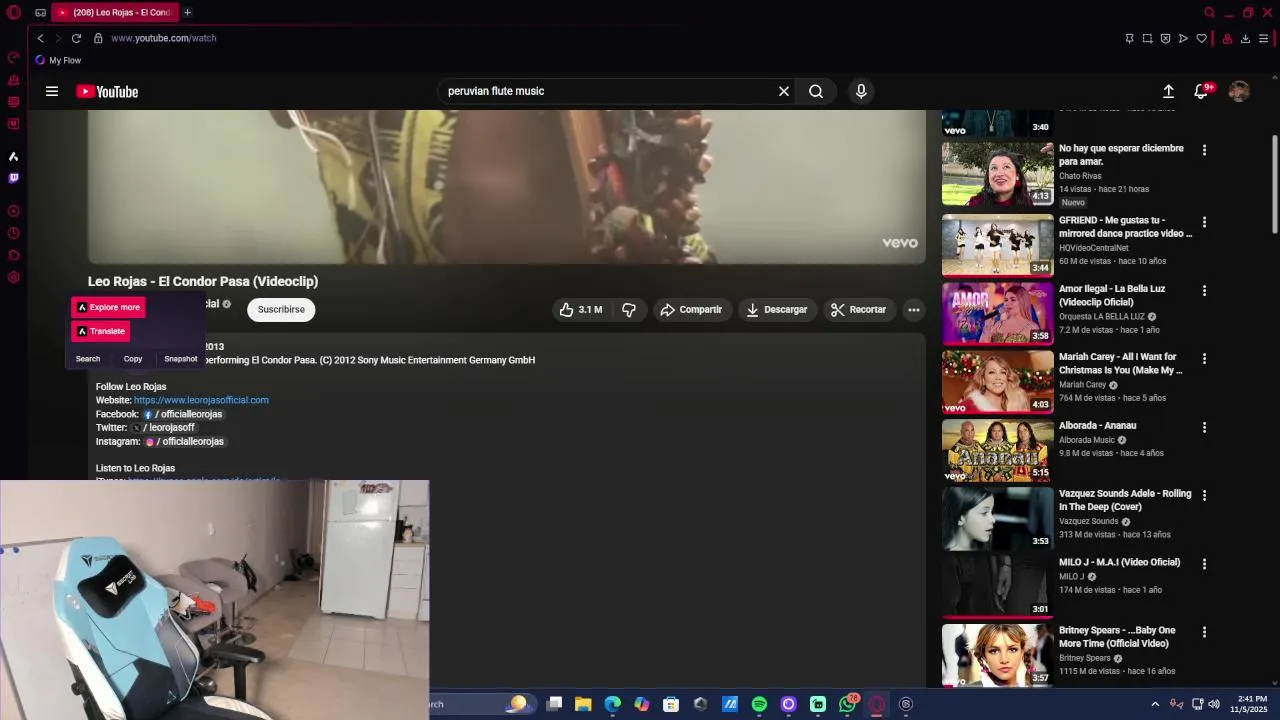1280x720 pixels.
Task: Open options for GFRIEND Me gustas tu video
Action: (1204, 222)
